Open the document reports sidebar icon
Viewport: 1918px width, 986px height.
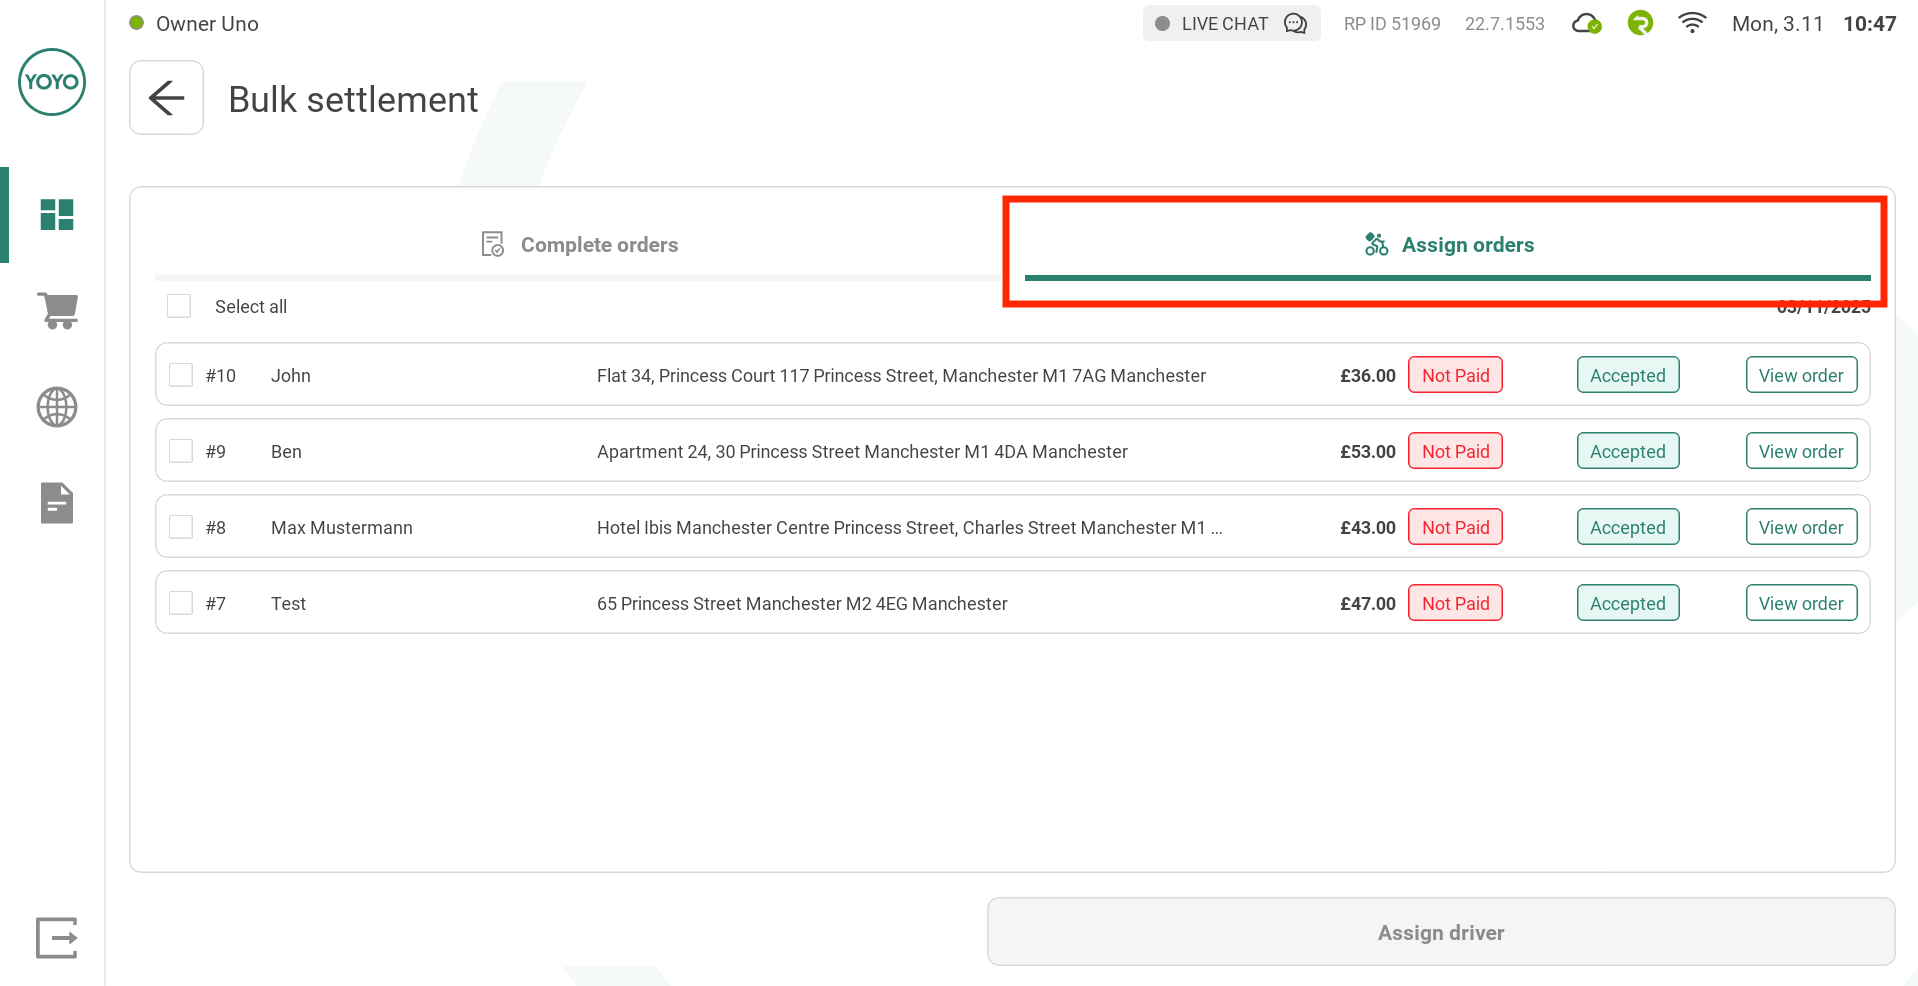(x=57, y=503)
